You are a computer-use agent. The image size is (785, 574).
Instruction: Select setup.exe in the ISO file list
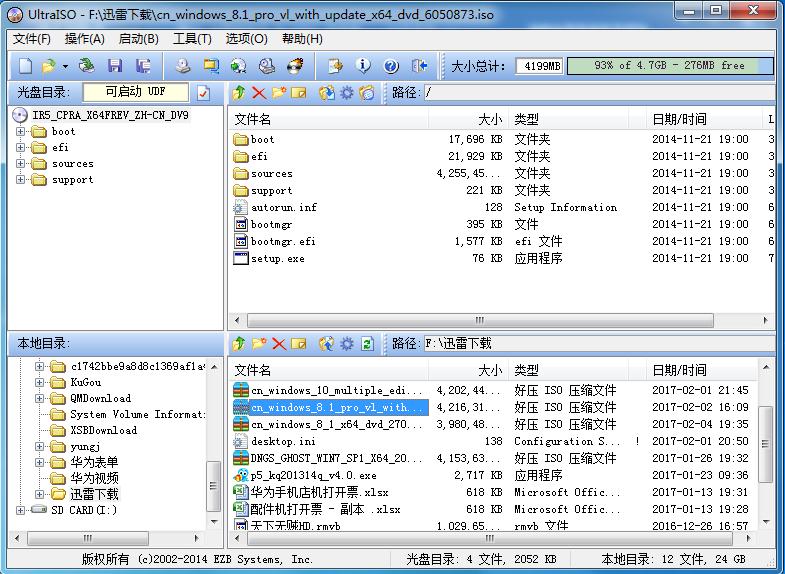click(x=278, y=259)
